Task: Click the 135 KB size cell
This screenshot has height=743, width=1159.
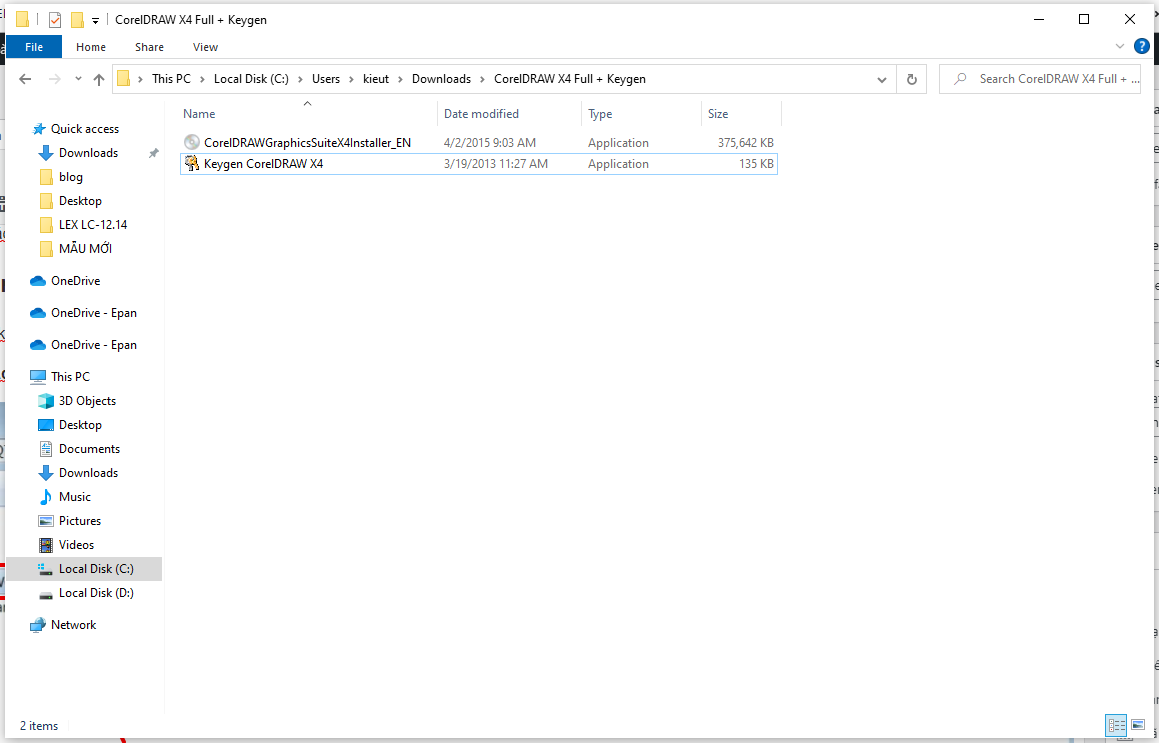Action: (x=756, y=164)
